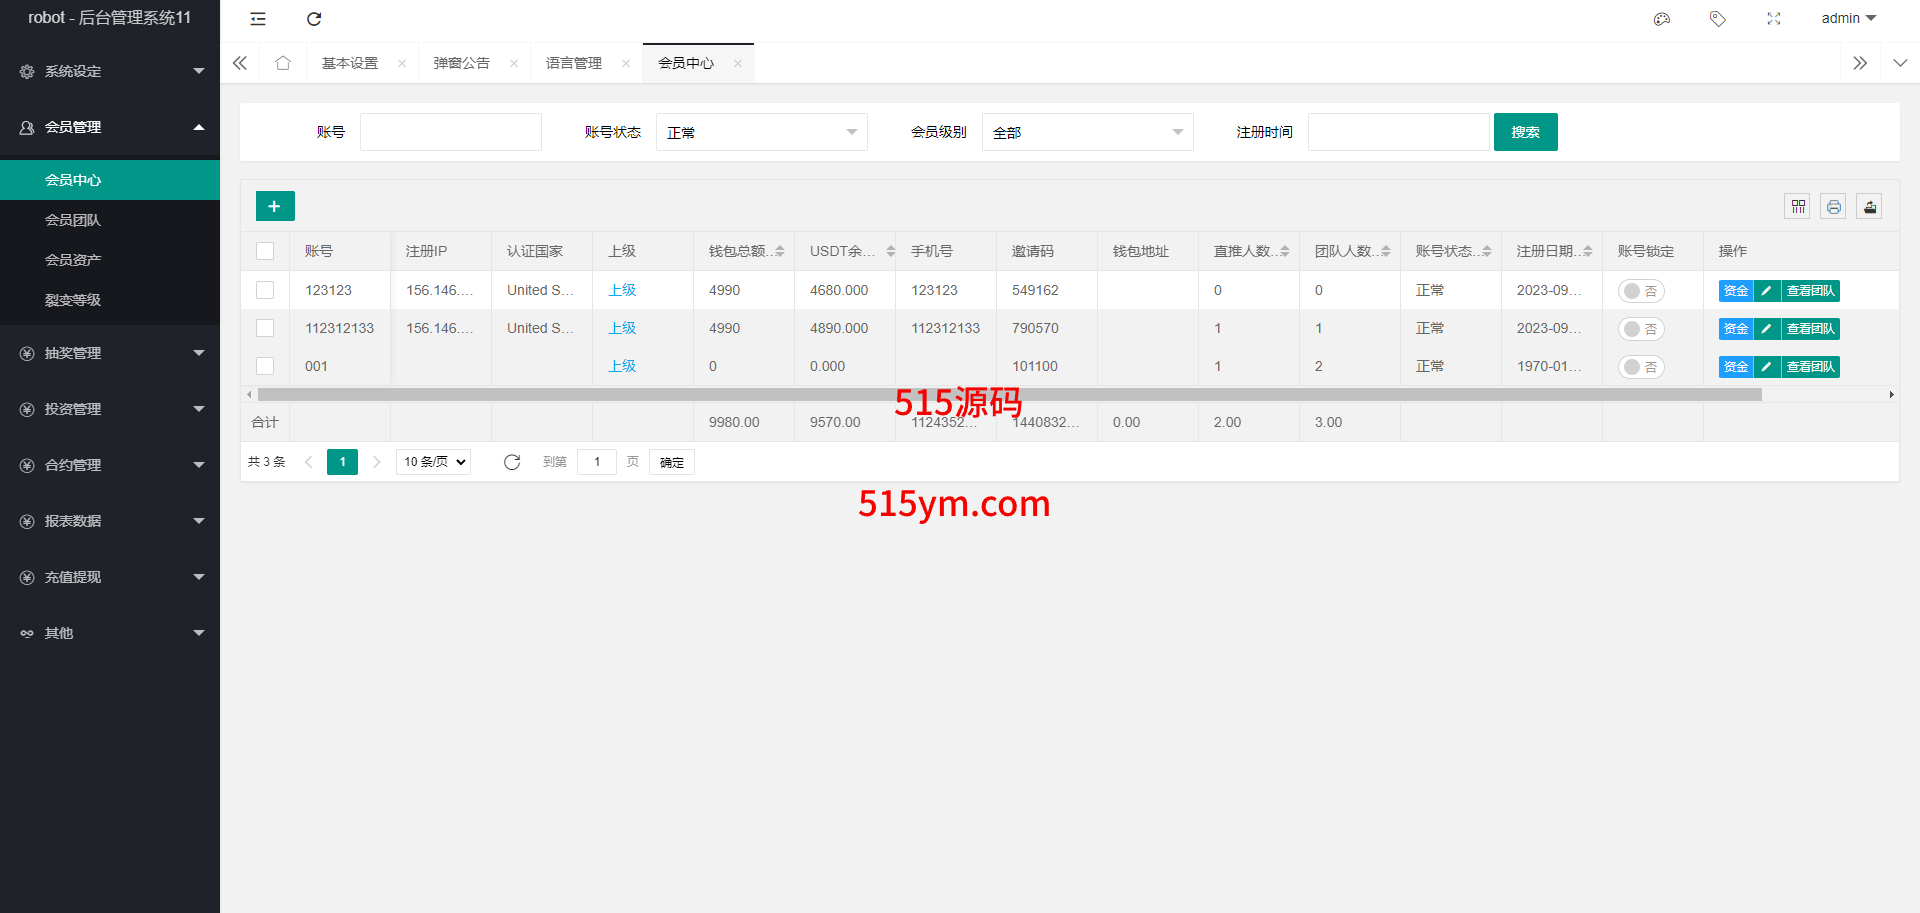Click the home tab icon

(283, 63)
